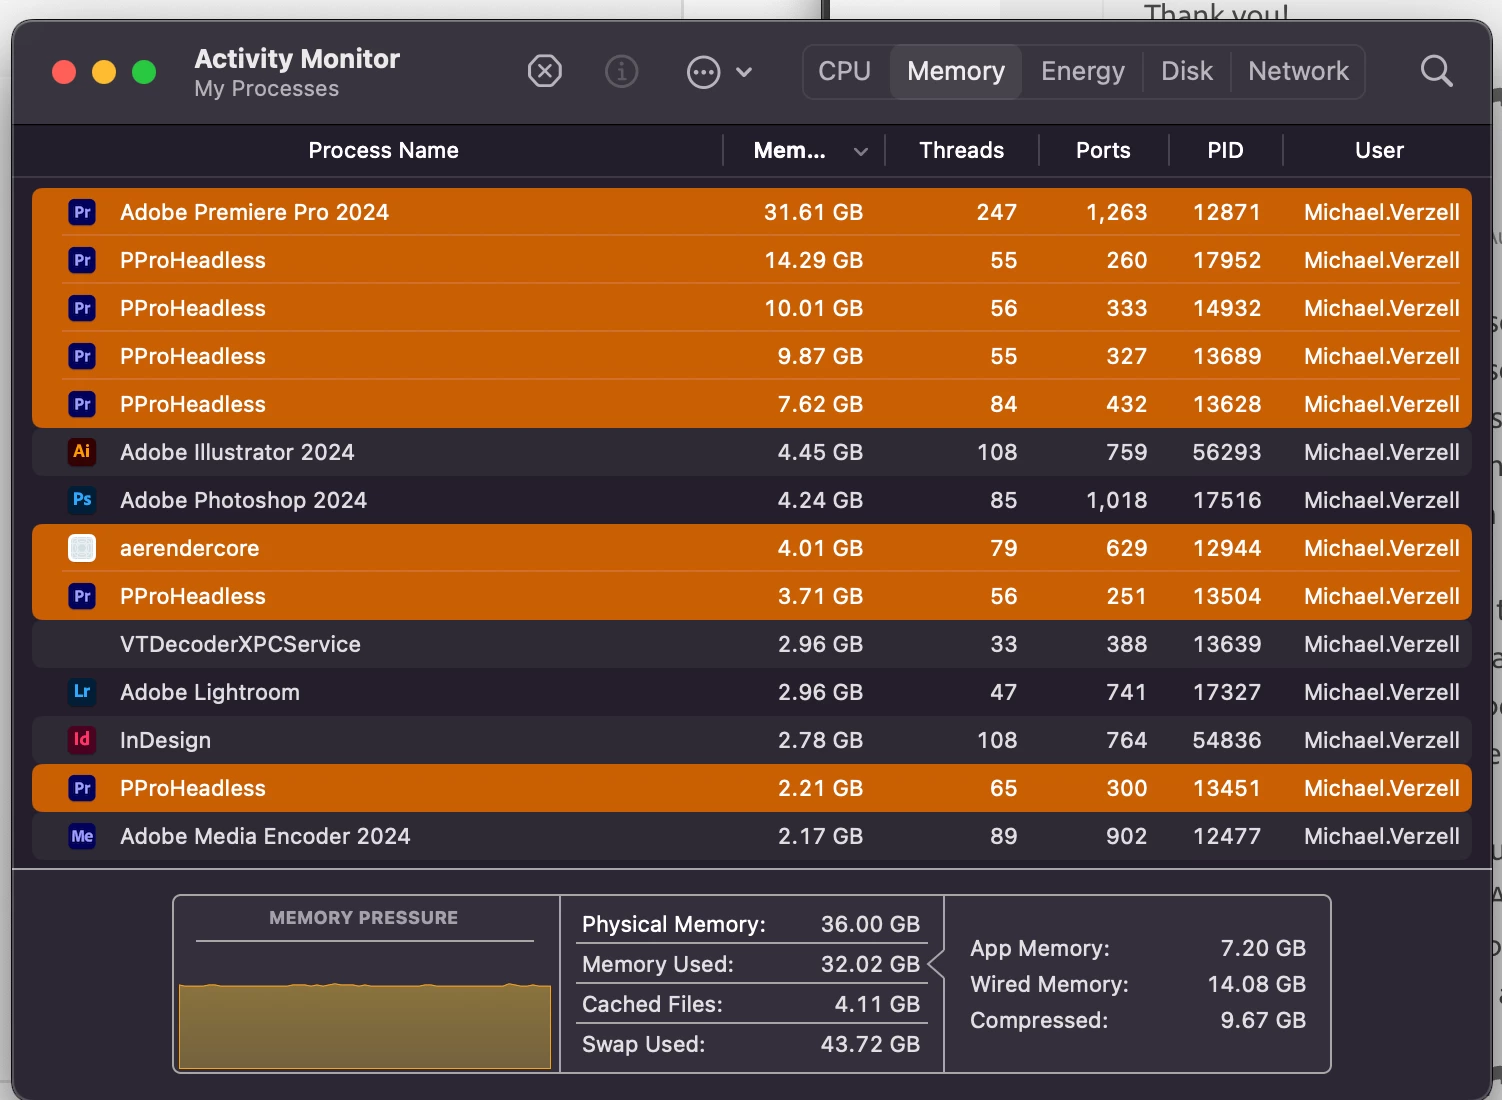Switch to the CPU tab

coord(845,71)
